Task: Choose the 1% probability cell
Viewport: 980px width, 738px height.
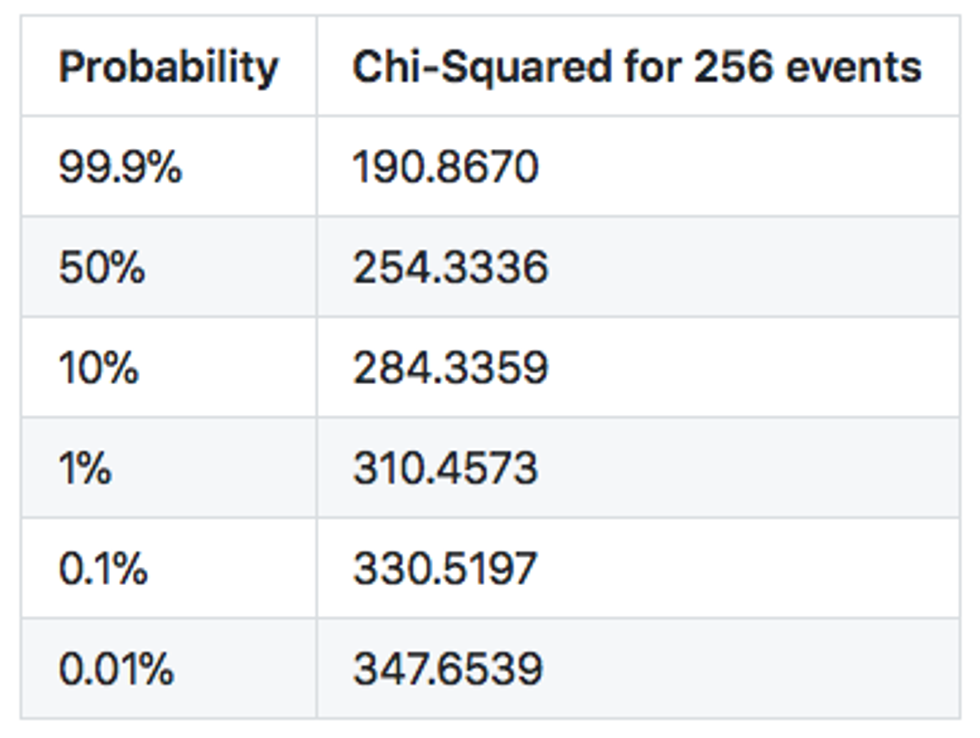Action: pos(85,467)
